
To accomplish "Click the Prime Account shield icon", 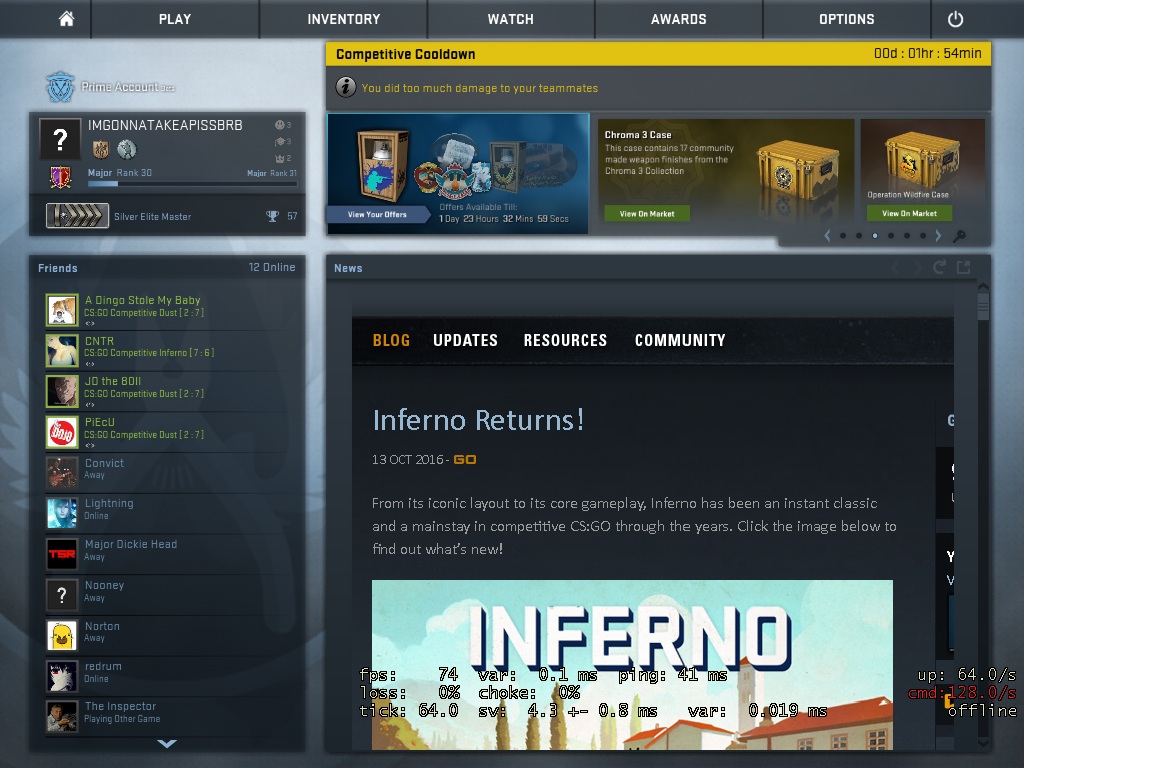I will [60, 87].
